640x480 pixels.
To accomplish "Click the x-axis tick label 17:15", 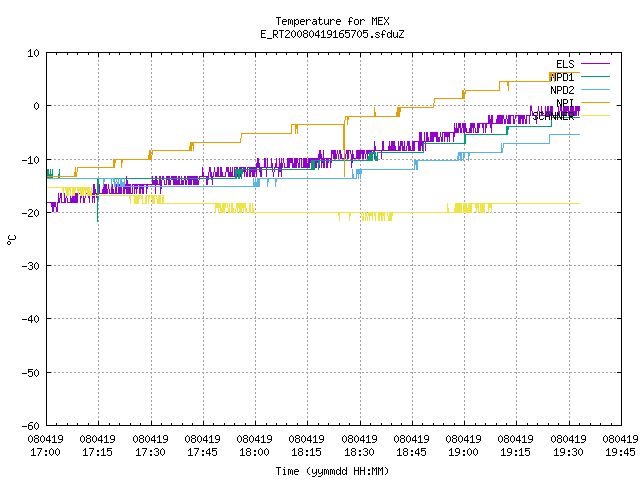I will point(98,452).
